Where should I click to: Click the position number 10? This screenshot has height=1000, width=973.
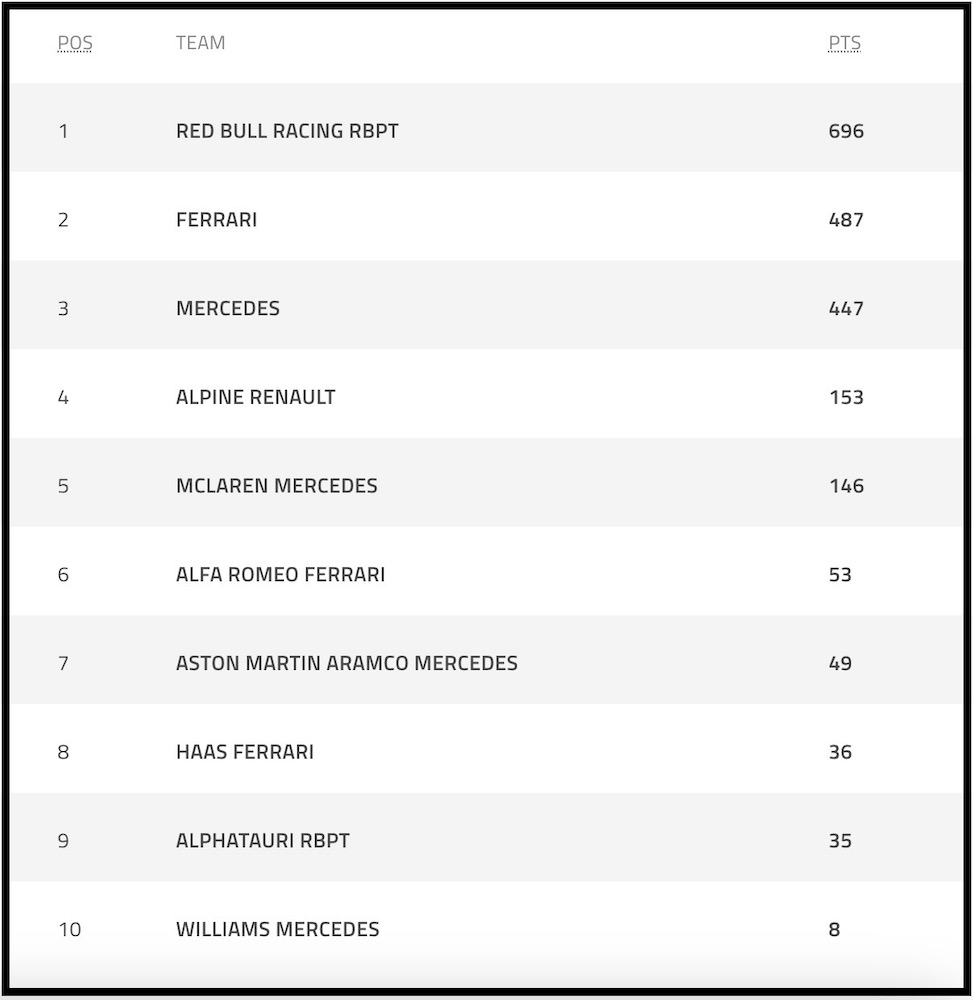69,929
